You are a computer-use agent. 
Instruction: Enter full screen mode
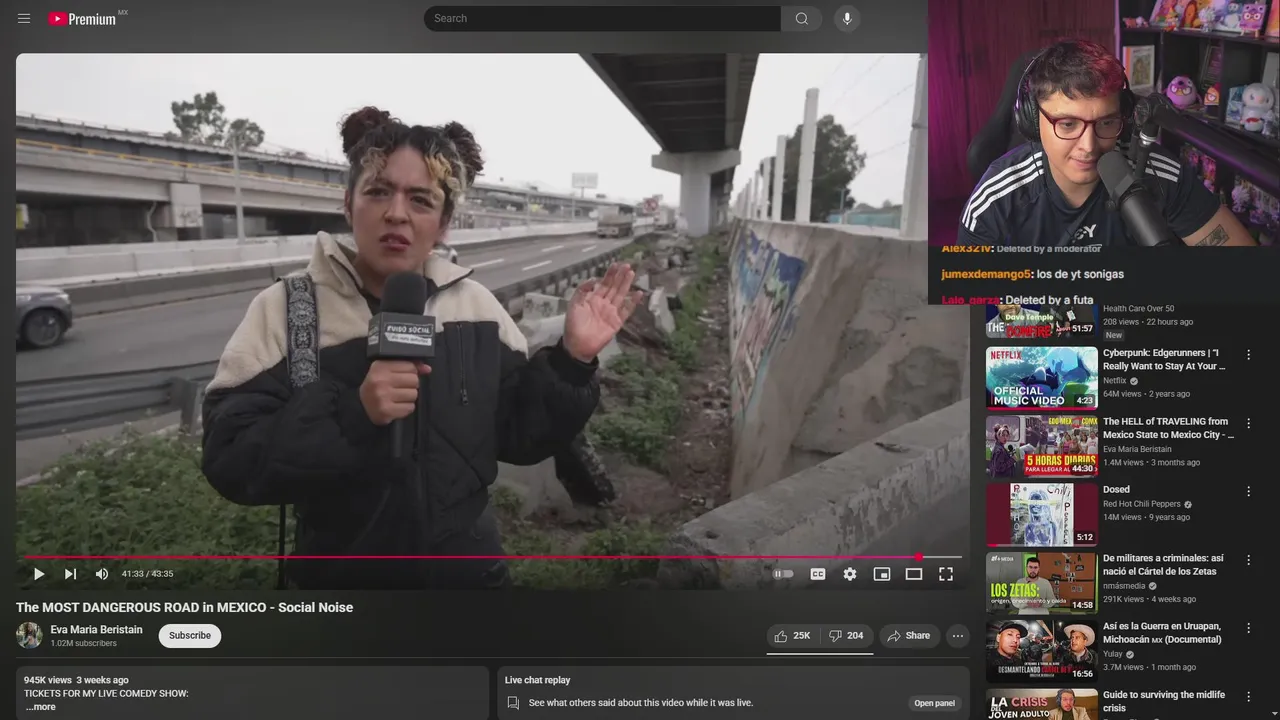pyautogui.click(x=946, y=574)
